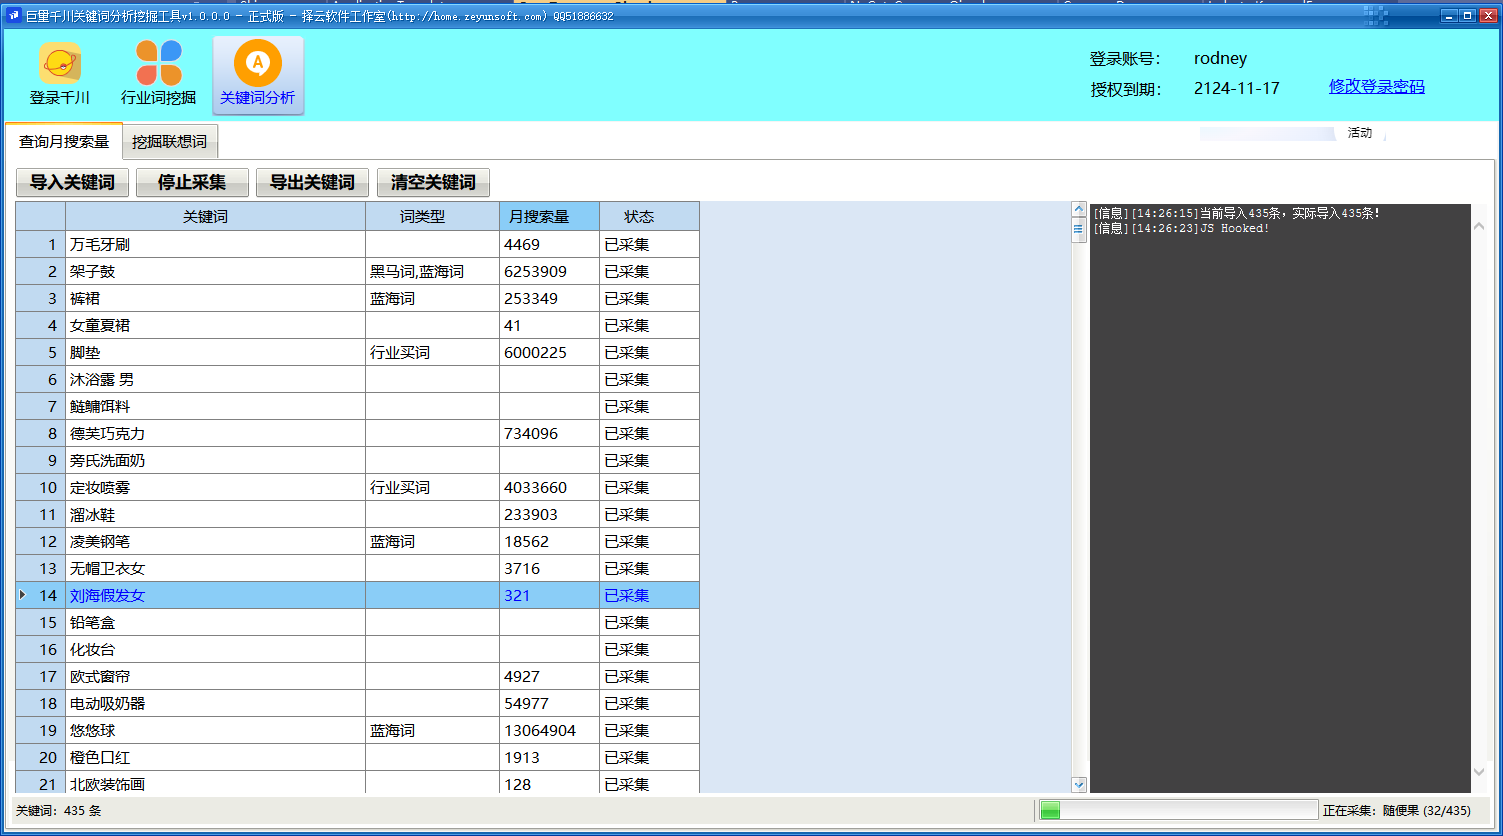Select the 查询月搜索量 tab

(64, 142)
